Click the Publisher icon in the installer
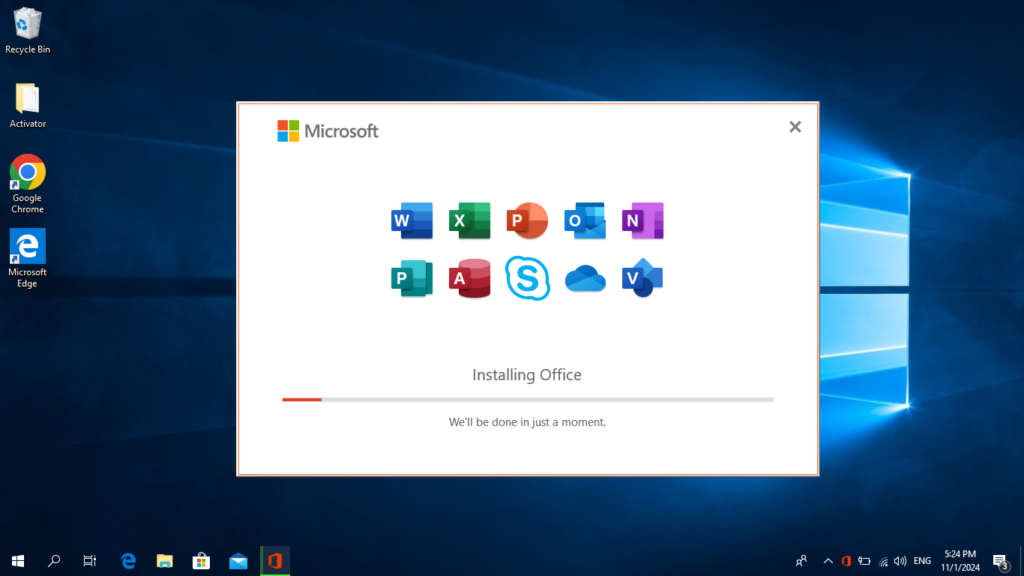The width and height of the screenshot is (1024, 576). [x=412, y=279]
